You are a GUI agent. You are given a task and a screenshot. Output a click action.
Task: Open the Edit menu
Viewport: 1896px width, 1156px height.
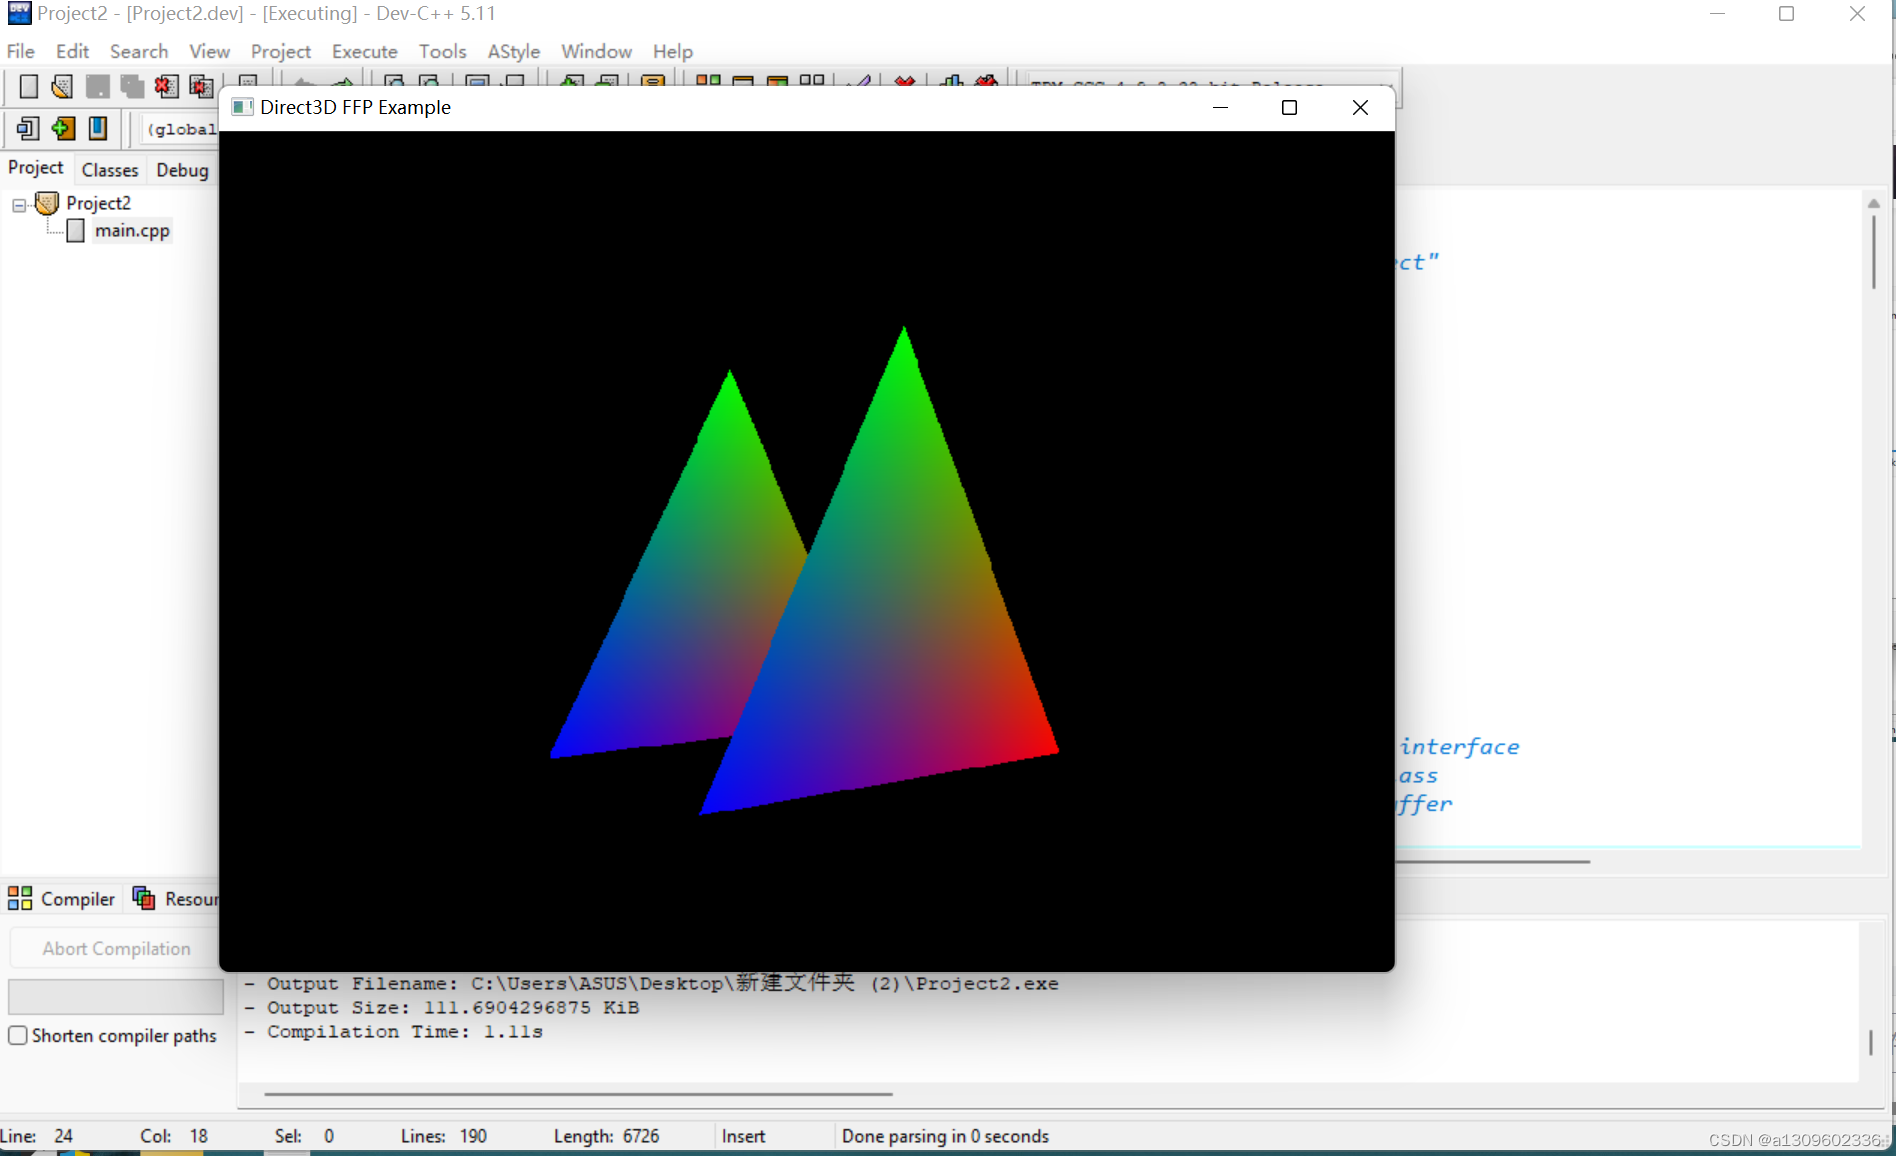coord(72,51)
